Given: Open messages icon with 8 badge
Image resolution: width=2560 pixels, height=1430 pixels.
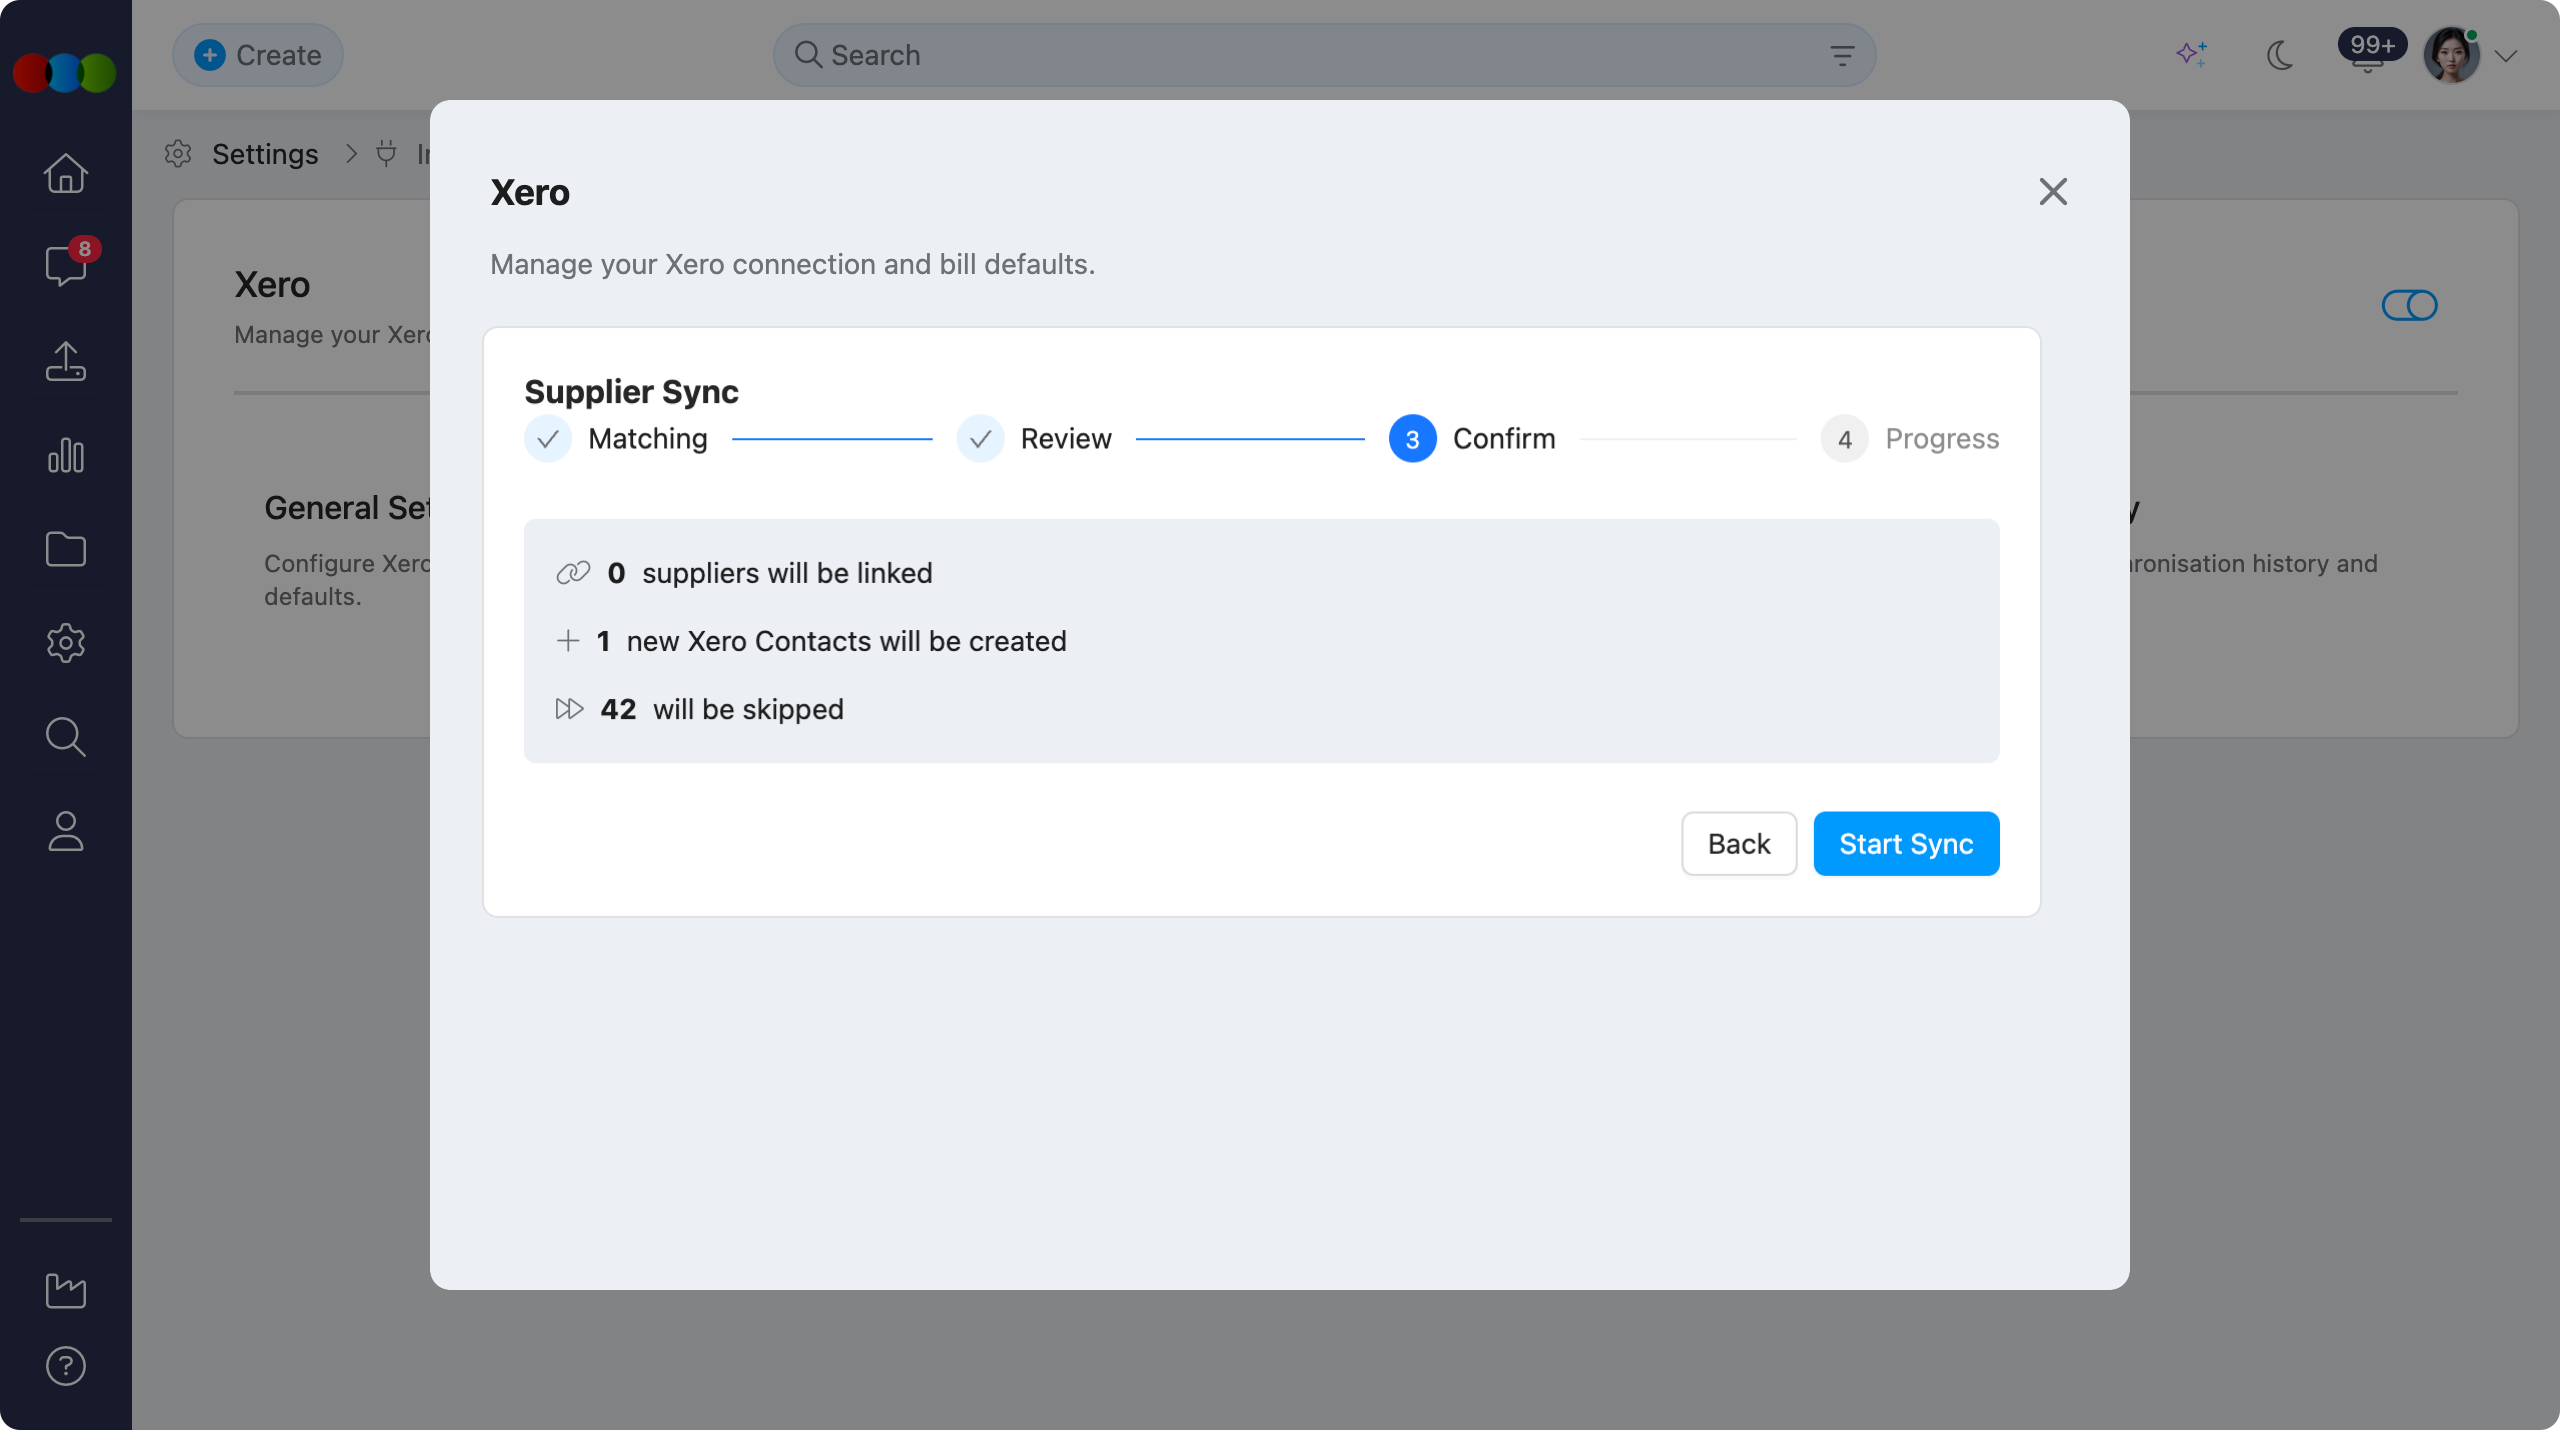Looking at the screenshot, I should coord(66,264).
